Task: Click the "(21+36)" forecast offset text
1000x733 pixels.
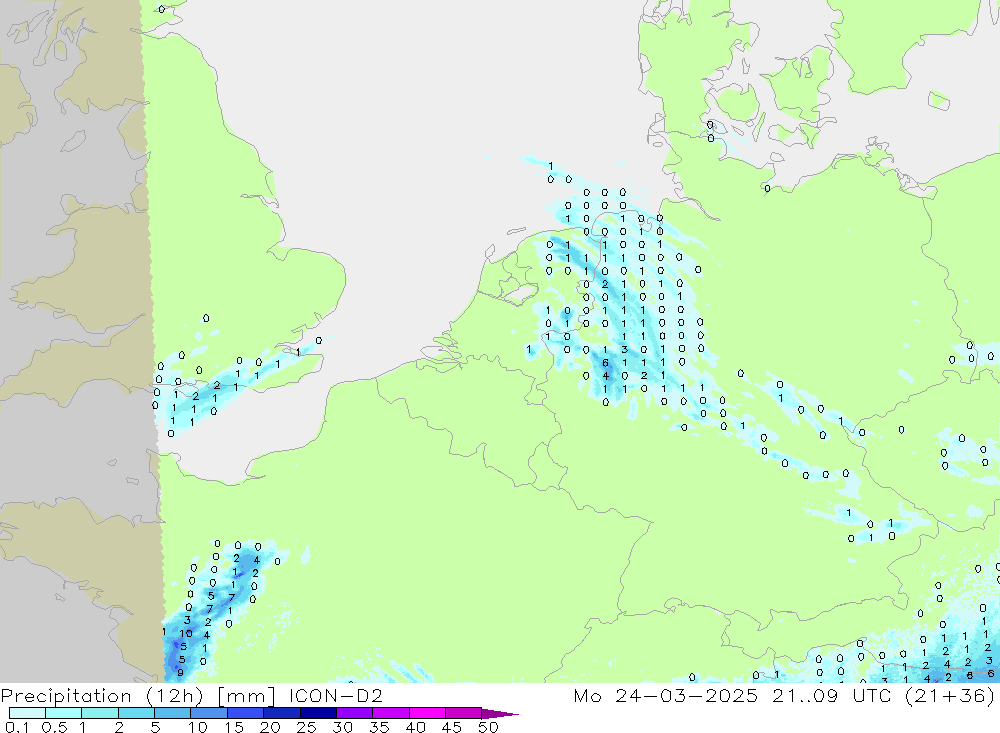Action: [x=950, y=695]
